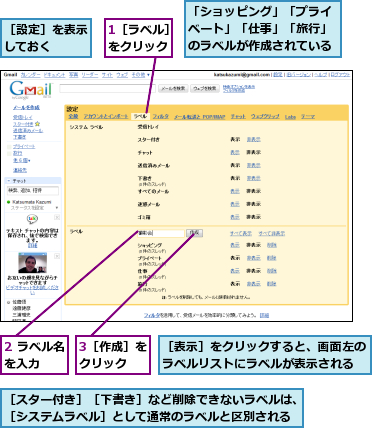Click 非表示 for the プライベート label
Screen dimensions: 372x428
point(254,258)
